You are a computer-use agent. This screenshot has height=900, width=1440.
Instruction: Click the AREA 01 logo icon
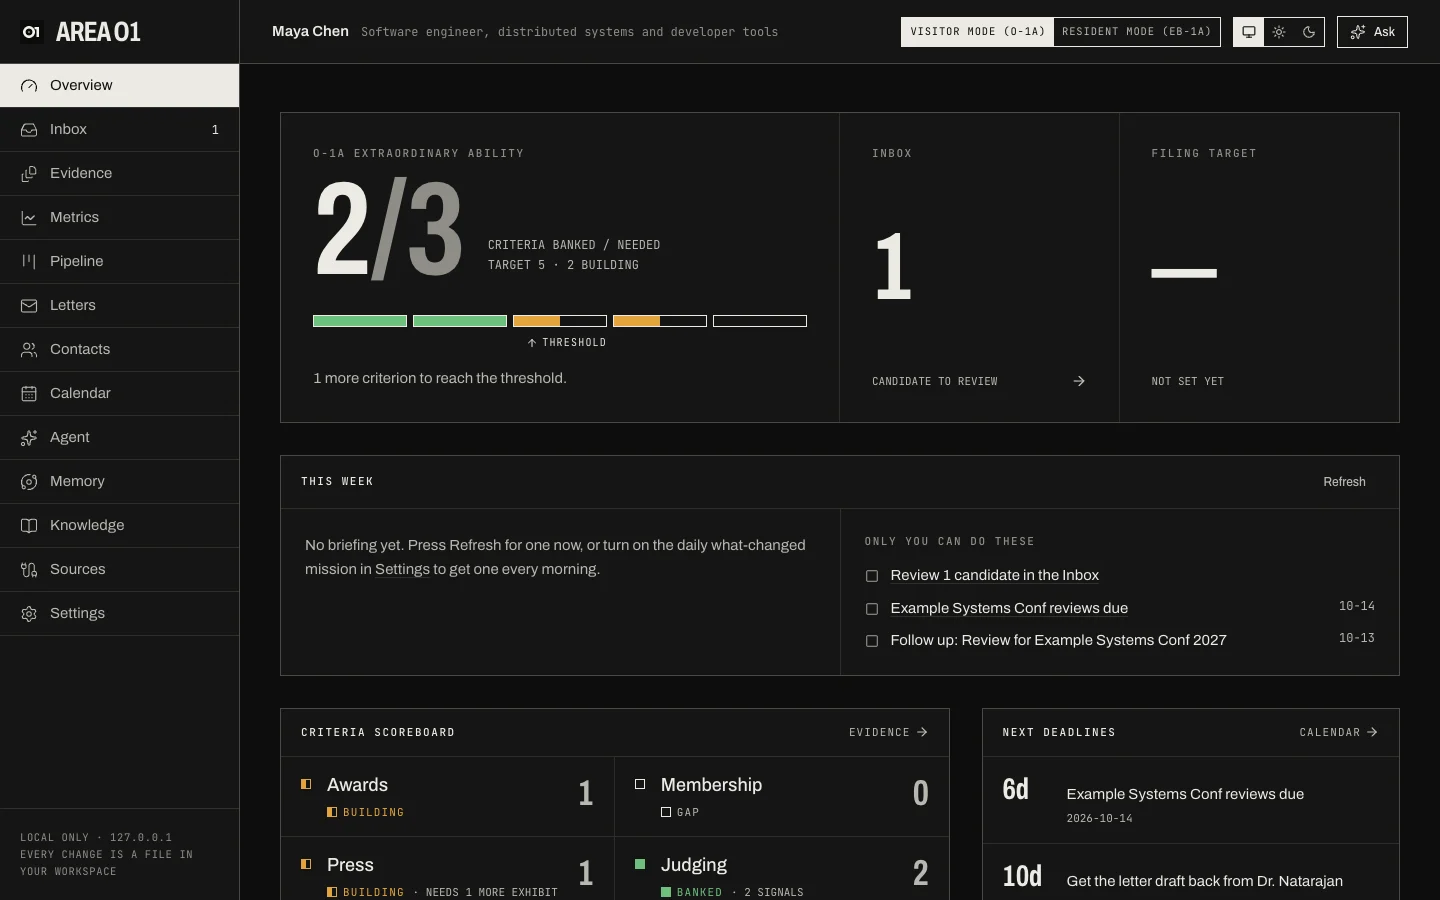(31, 32)
